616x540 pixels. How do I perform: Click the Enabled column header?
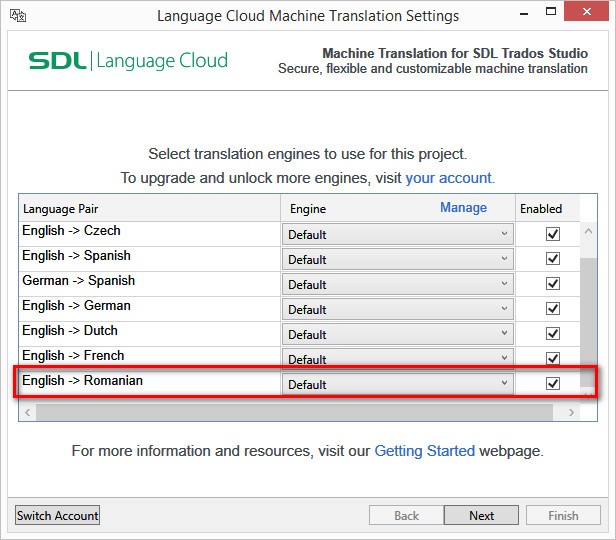[540, 209]
